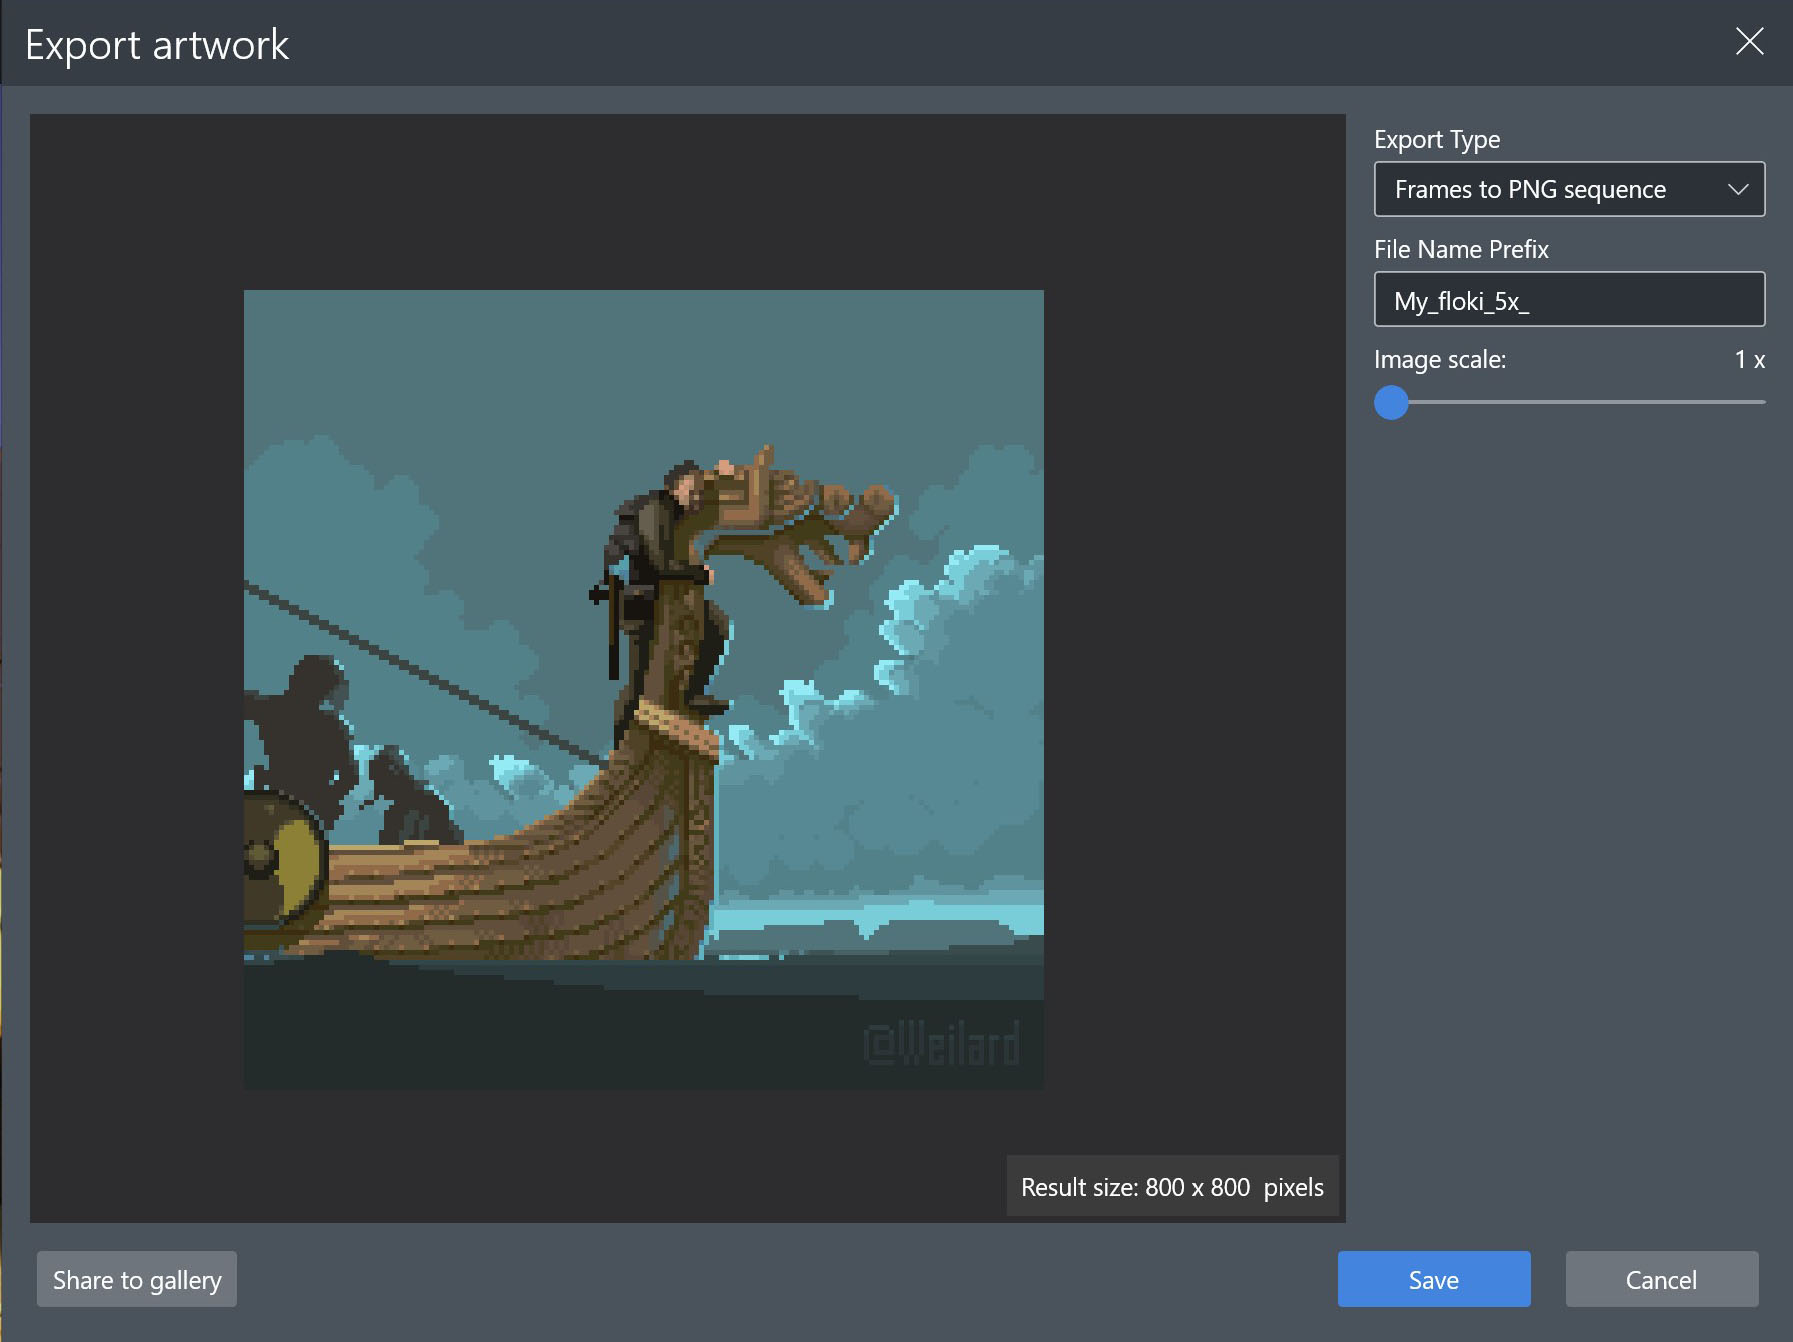This screenshot has height=1342, width=1793.
Task: Open the Export Type dropdown
Action: [x=1569, y=189]
